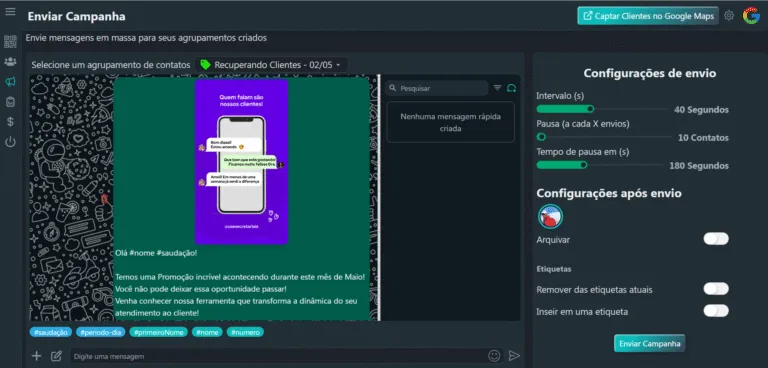The width and height of the screenshot is (768, 368).
Task: Open the hamburger menu icon
Action: coord(10,12)
